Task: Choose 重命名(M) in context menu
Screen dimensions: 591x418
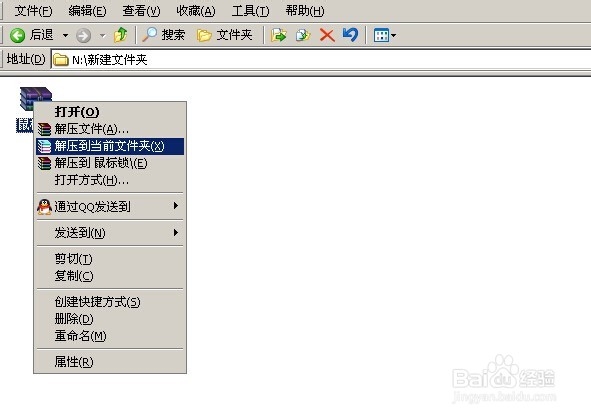Action: tap(110, 336)
